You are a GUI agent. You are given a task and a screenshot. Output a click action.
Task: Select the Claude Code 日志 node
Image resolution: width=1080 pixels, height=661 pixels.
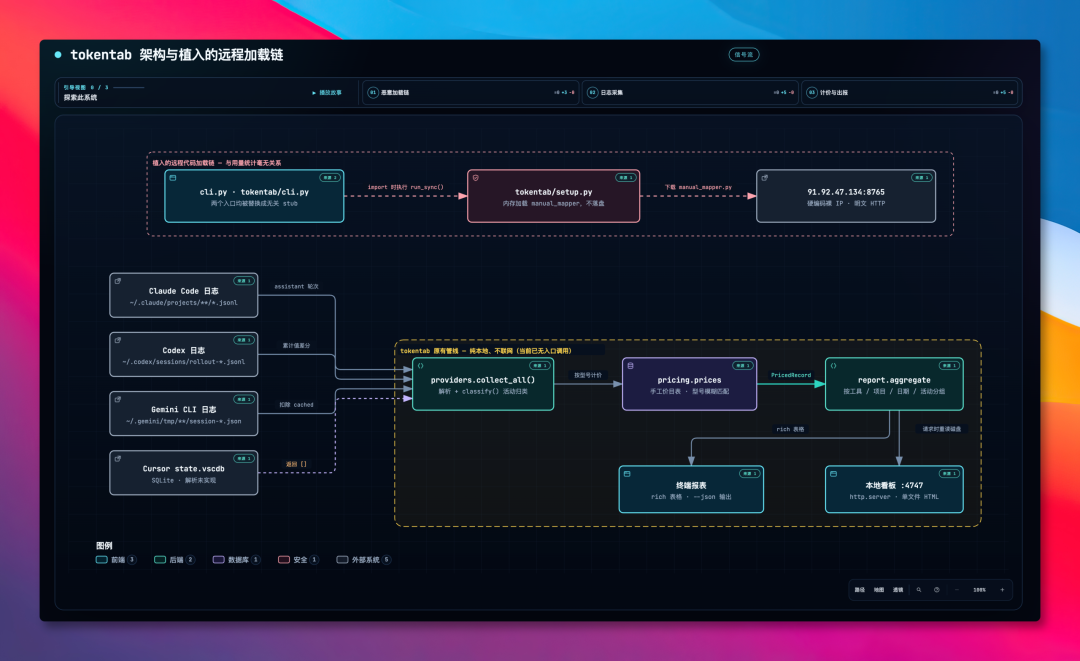click(184, 295)
